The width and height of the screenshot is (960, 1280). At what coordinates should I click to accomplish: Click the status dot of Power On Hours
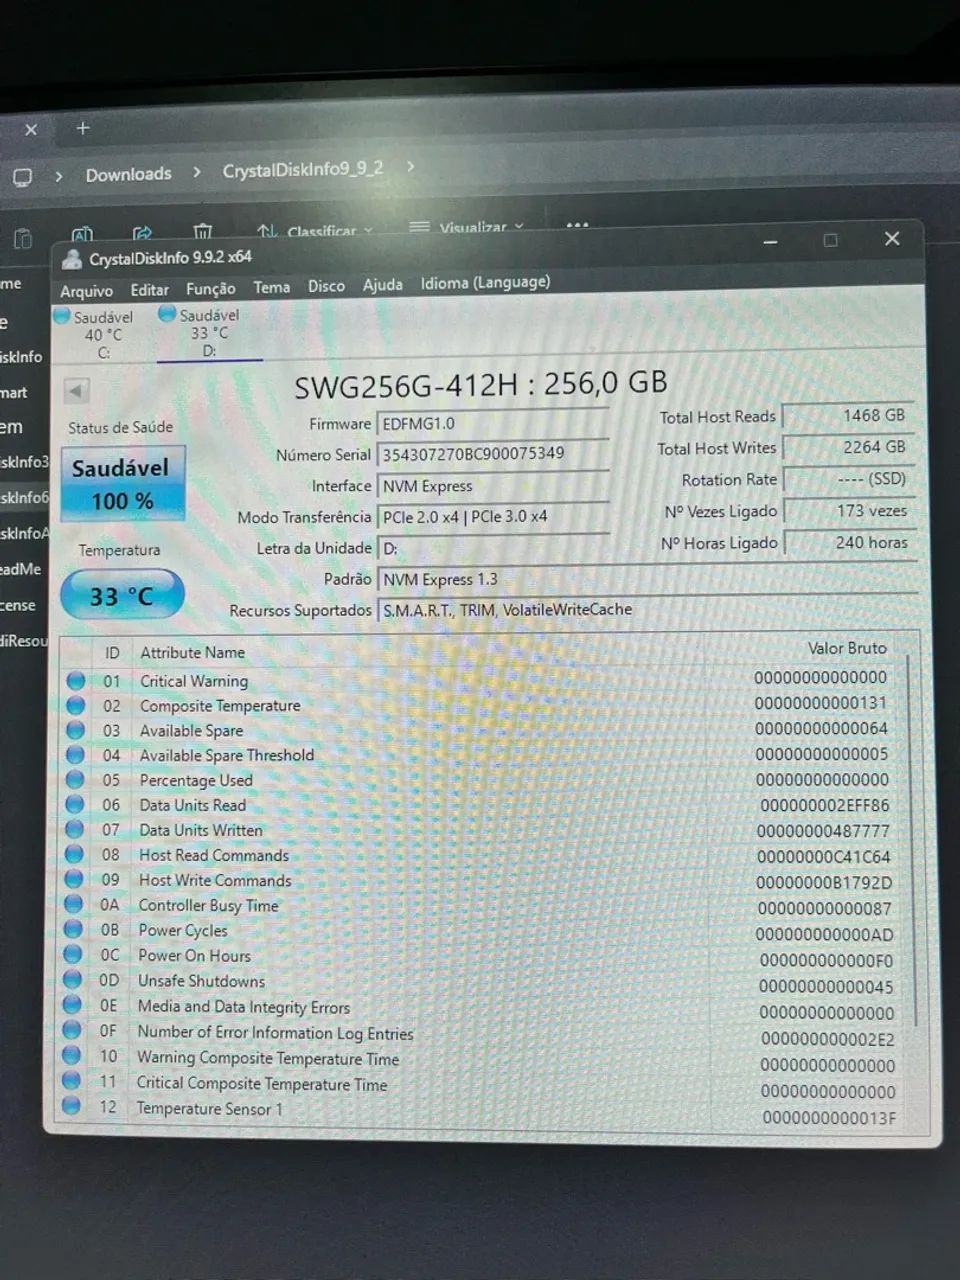(x=73, y=955)
